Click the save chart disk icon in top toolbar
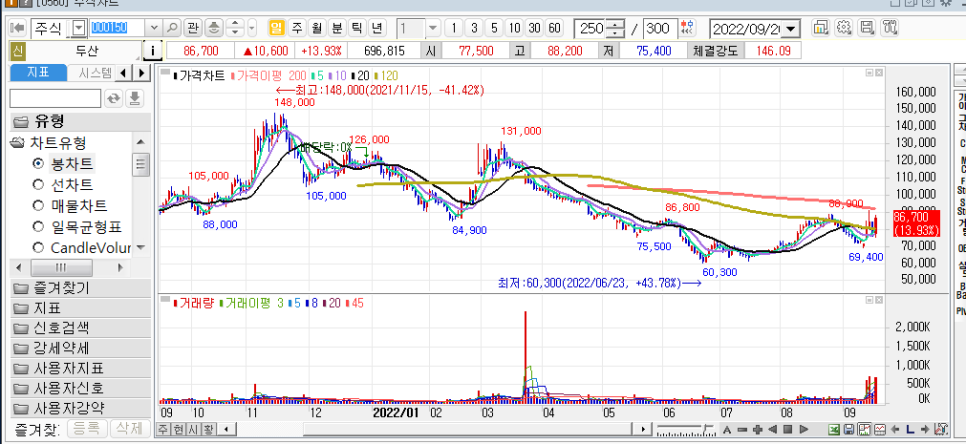The width and height of the screenshot is (966, 444). (867, 28)
